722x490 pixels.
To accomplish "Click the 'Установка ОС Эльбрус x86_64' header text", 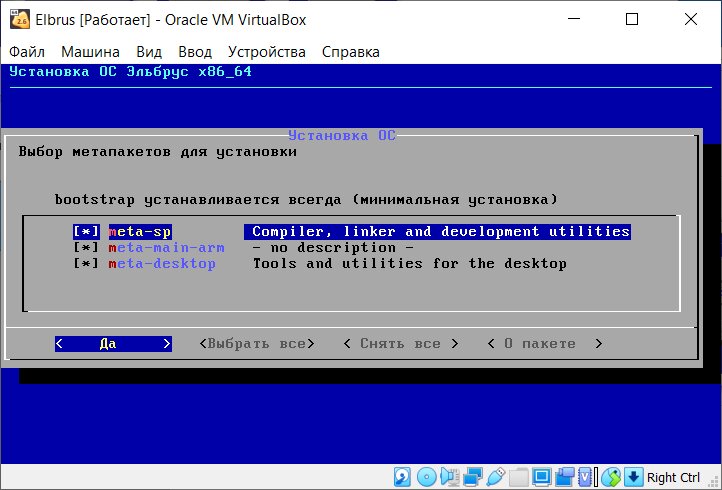I will click(x=130, y=72).
